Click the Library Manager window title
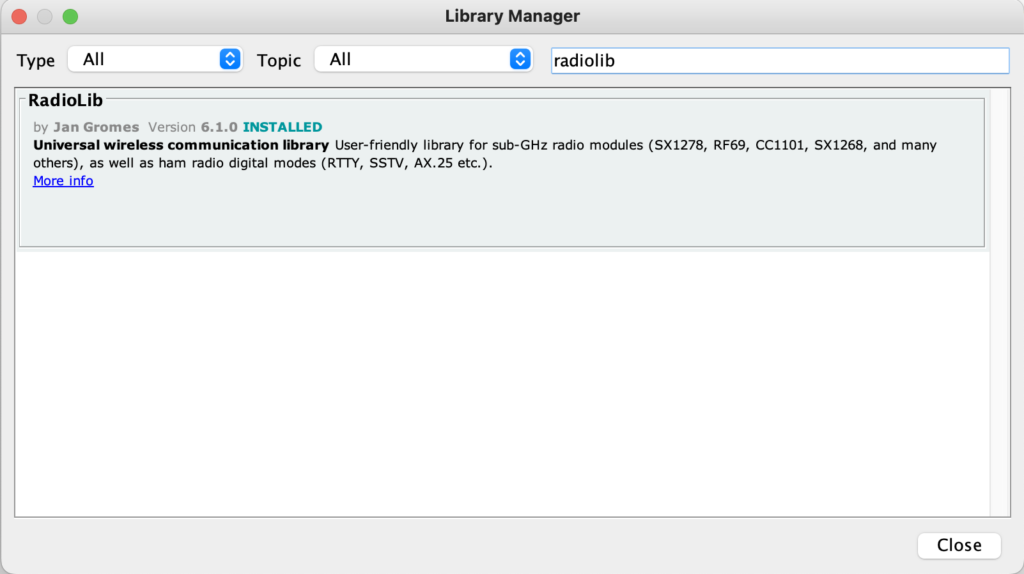Screen dimensions: 1024x574 click(512, 16)
